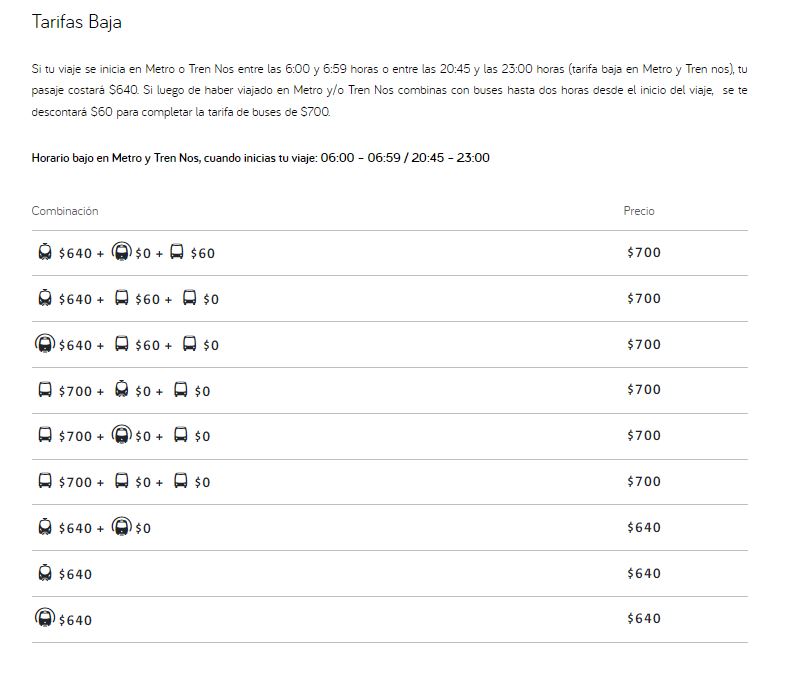
Task: Click the Metro icon in the Metro + Tren Nos row
Action: pos(45,527)
